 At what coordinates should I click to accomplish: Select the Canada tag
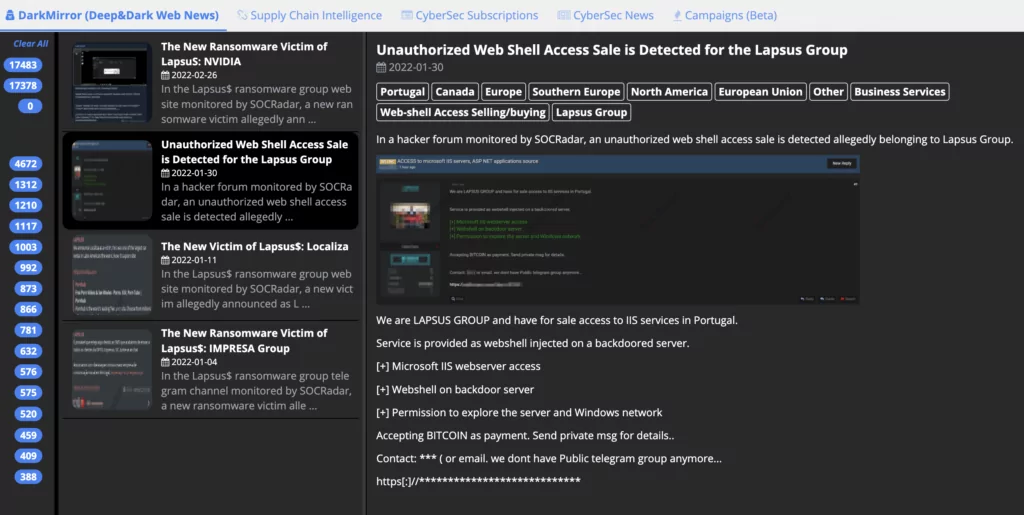[455, 92]
